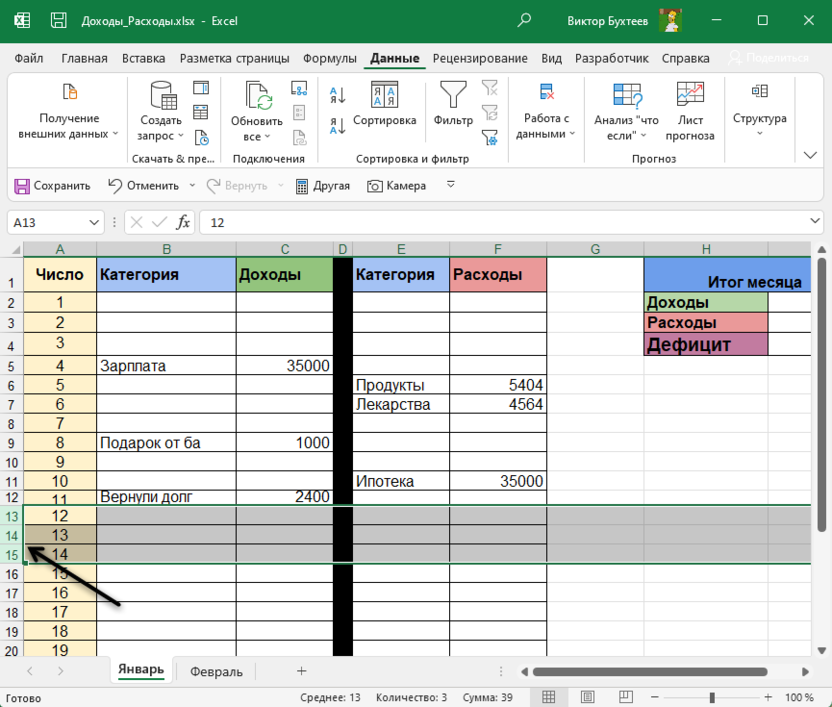Sort ascending with the A-to-Я icon

tap(337, 96)
